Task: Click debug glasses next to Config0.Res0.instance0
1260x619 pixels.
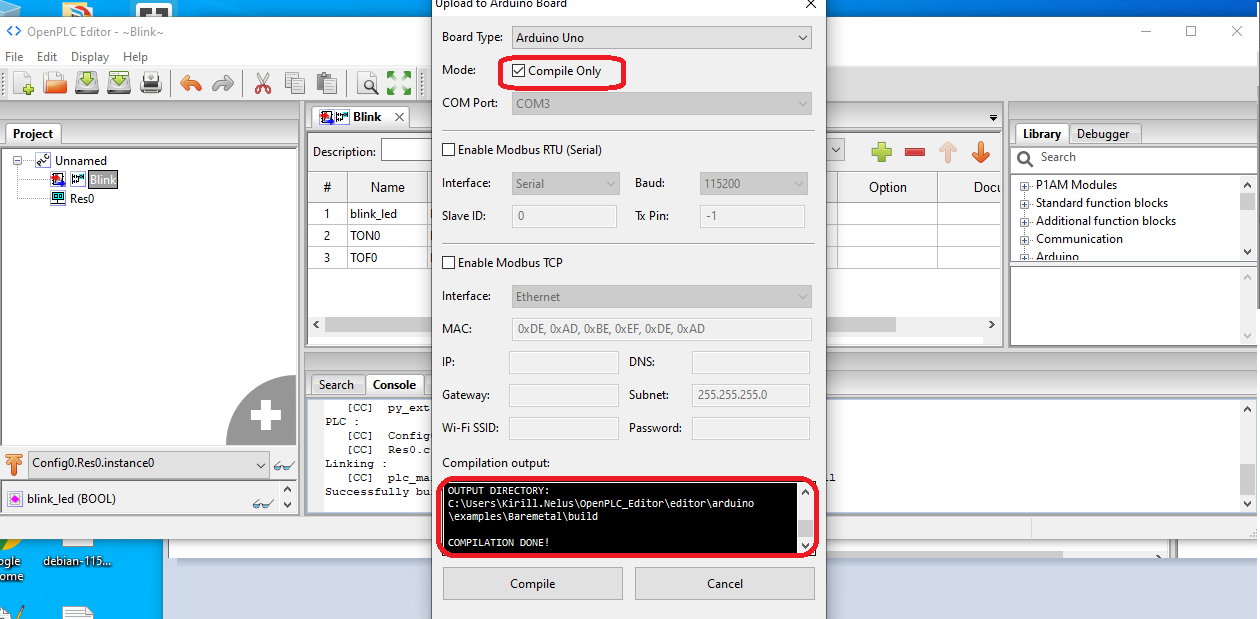Action: (x=284, y=465)
